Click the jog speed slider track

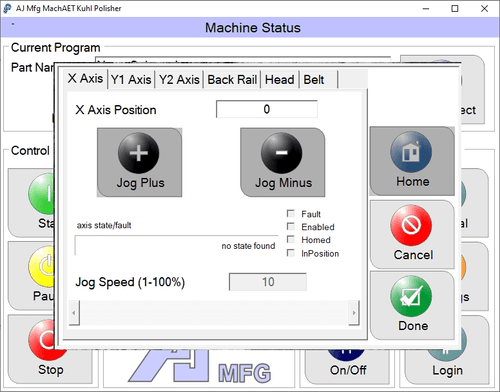214,313
